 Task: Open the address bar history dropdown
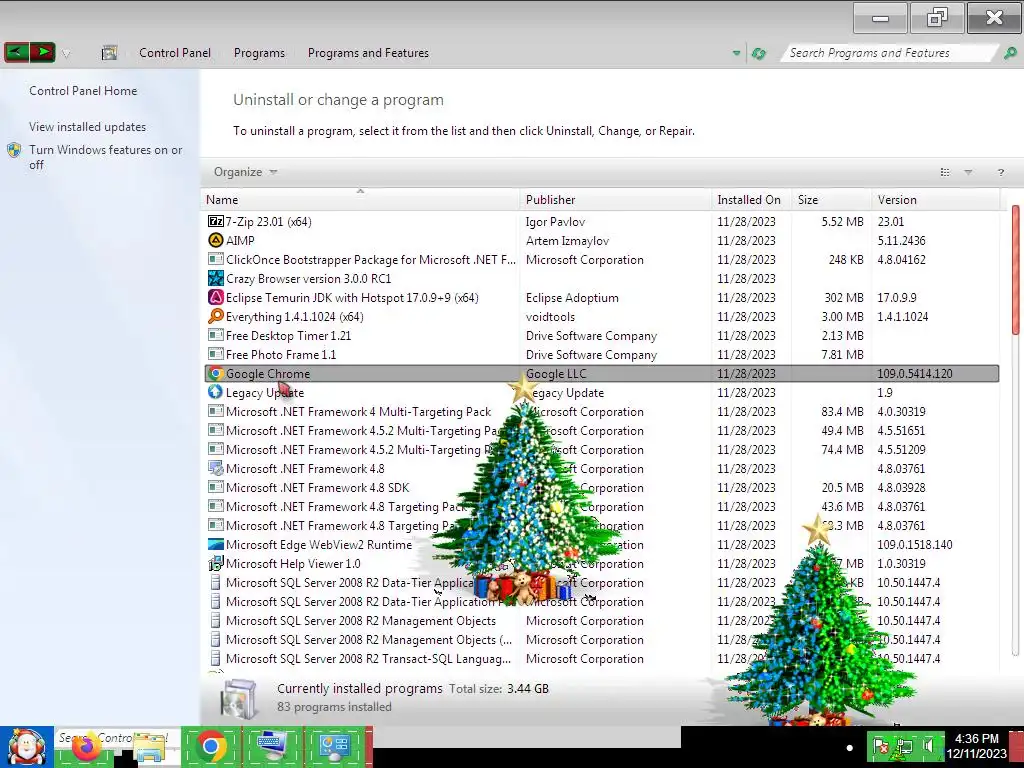coord(736,53)
